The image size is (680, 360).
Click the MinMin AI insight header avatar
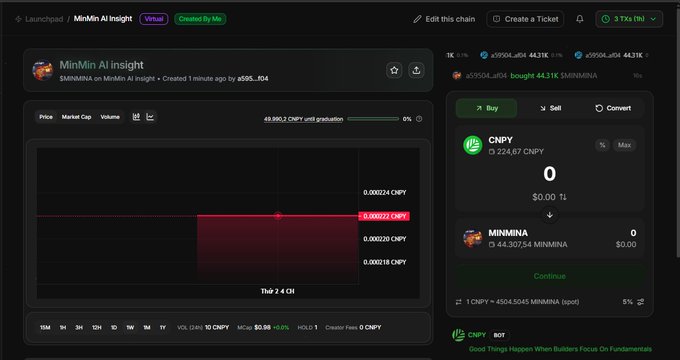[x=42, y=70]
